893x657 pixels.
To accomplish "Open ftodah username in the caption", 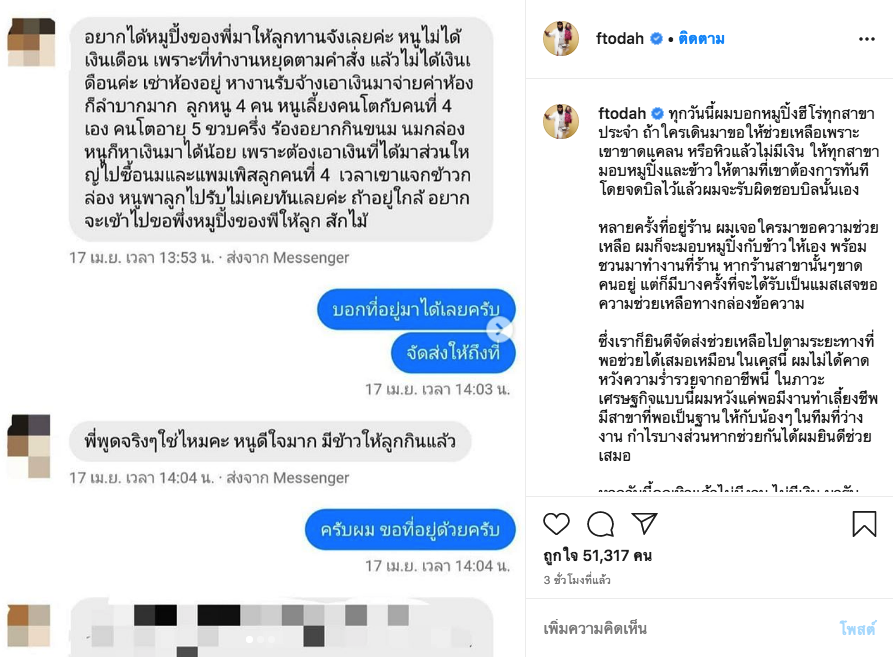I will click(x=622, y=113).
